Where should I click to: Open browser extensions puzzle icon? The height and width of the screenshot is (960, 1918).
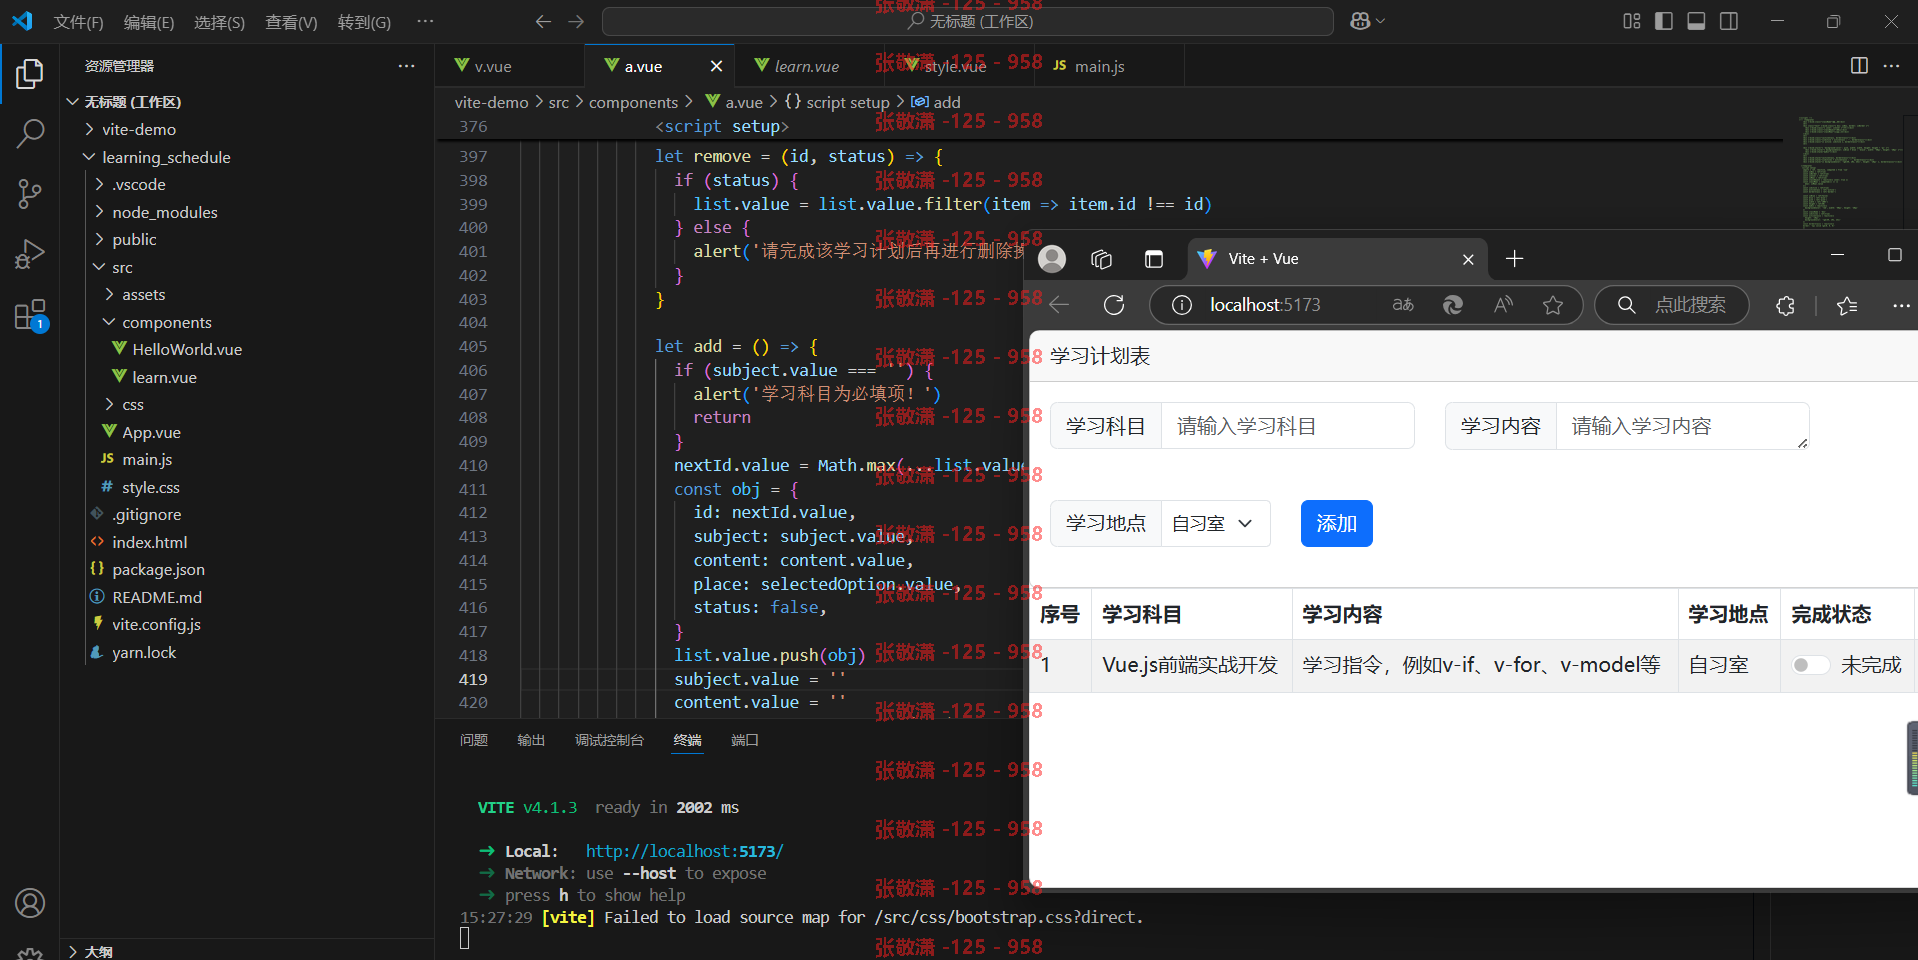pos(1785,305)
